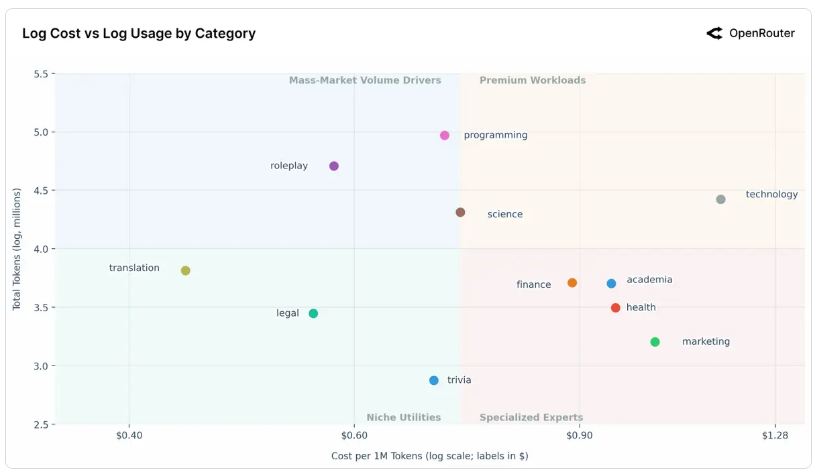Click the green marketing data point
This screenshot has width=818, height=474.
tap(655, 342)
